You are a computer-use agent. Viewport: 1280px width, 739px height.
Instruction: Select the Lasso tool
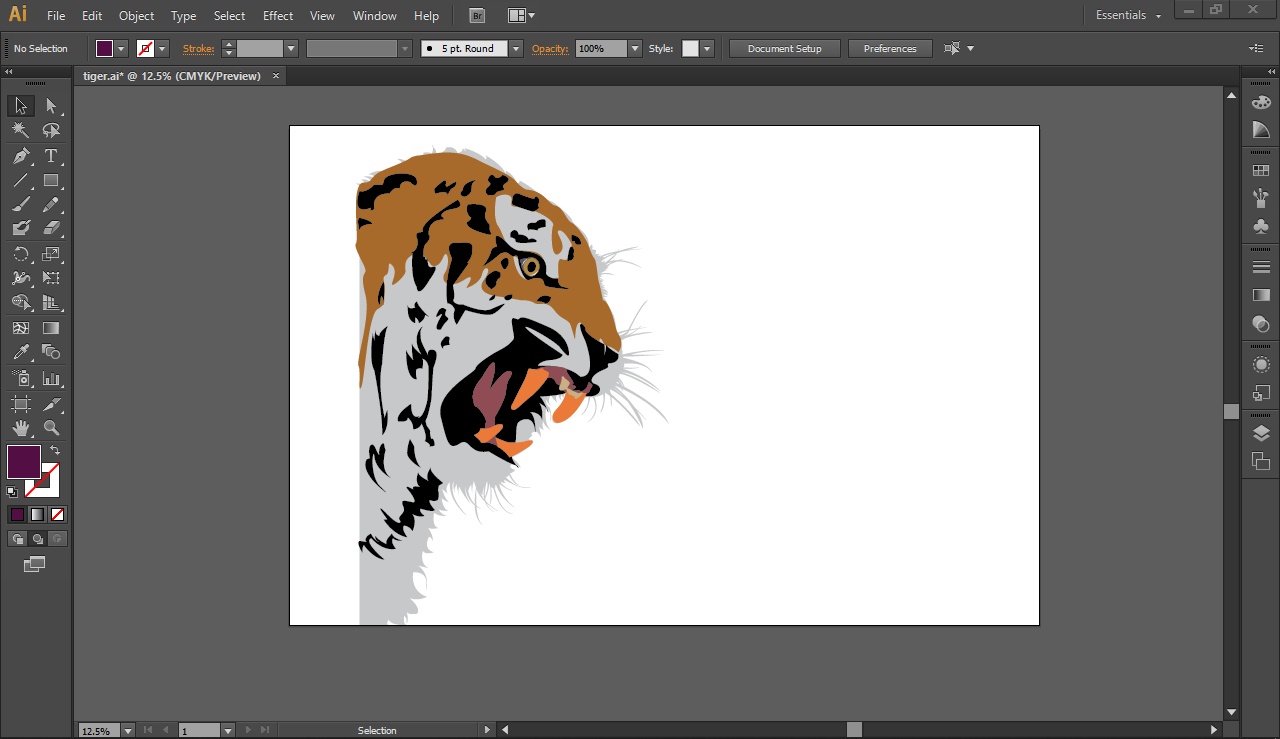pos(51,131)
